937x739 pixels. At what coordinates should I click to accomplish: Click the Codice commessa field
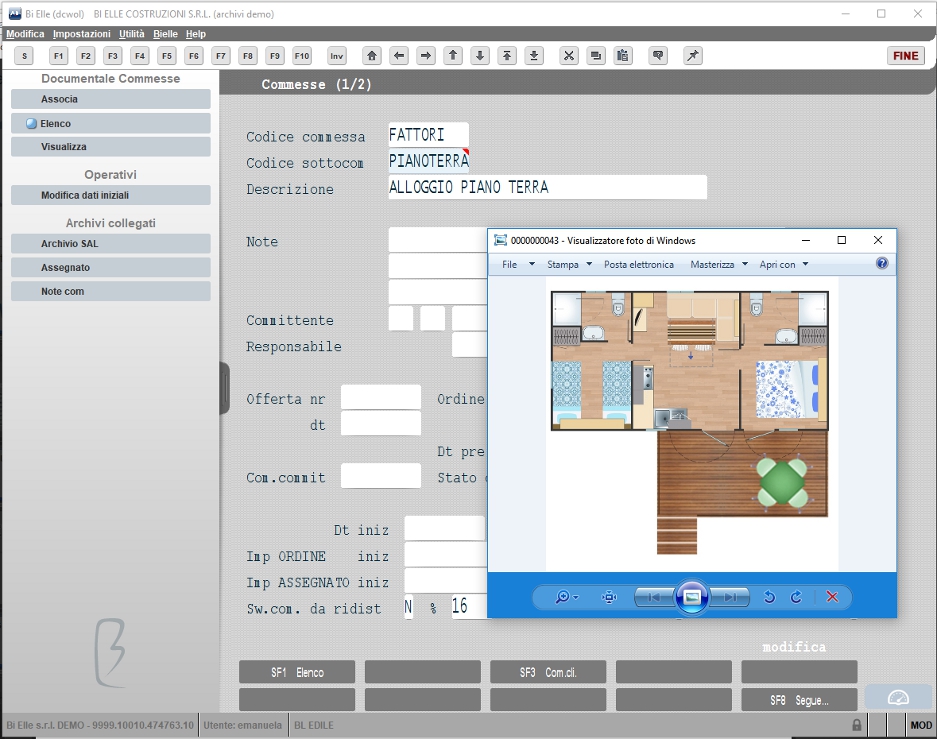(x=428, y=135)
